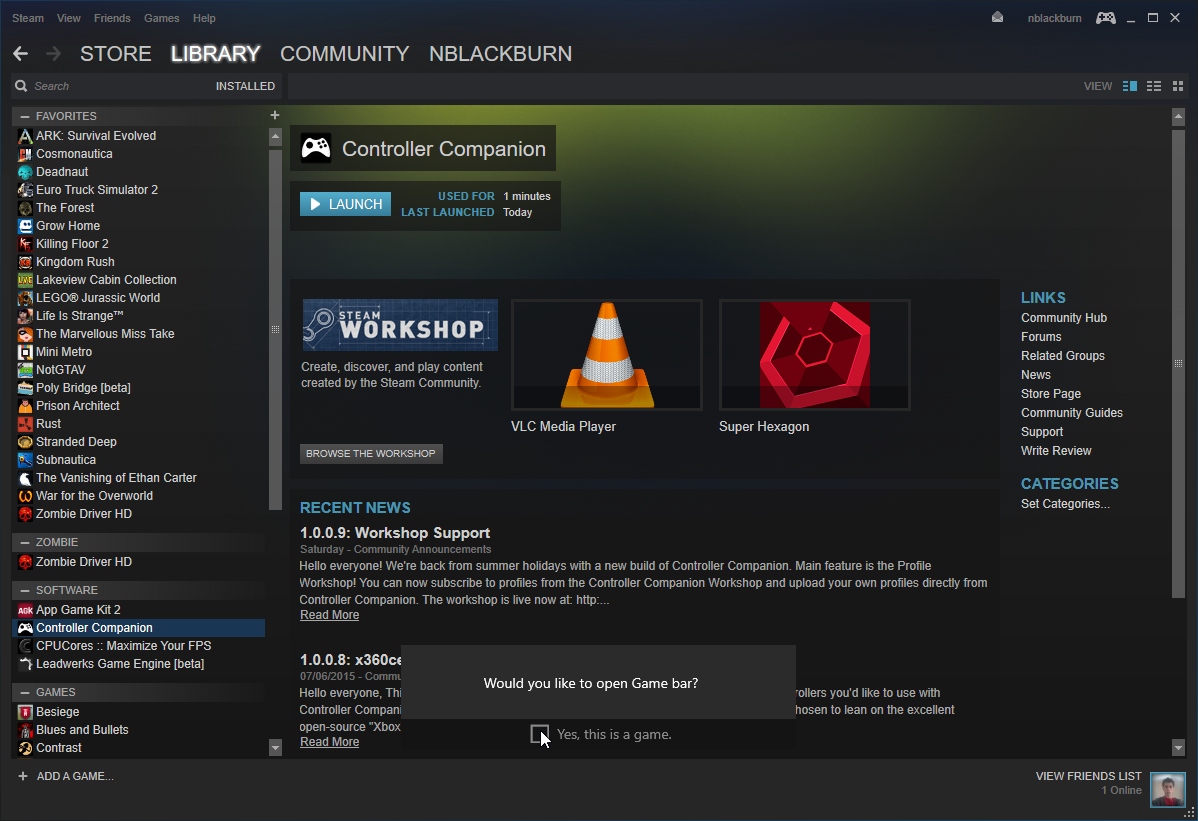Click Write Review link
The width and height of the screenshot is (1198, 821).
point(1056,451)
